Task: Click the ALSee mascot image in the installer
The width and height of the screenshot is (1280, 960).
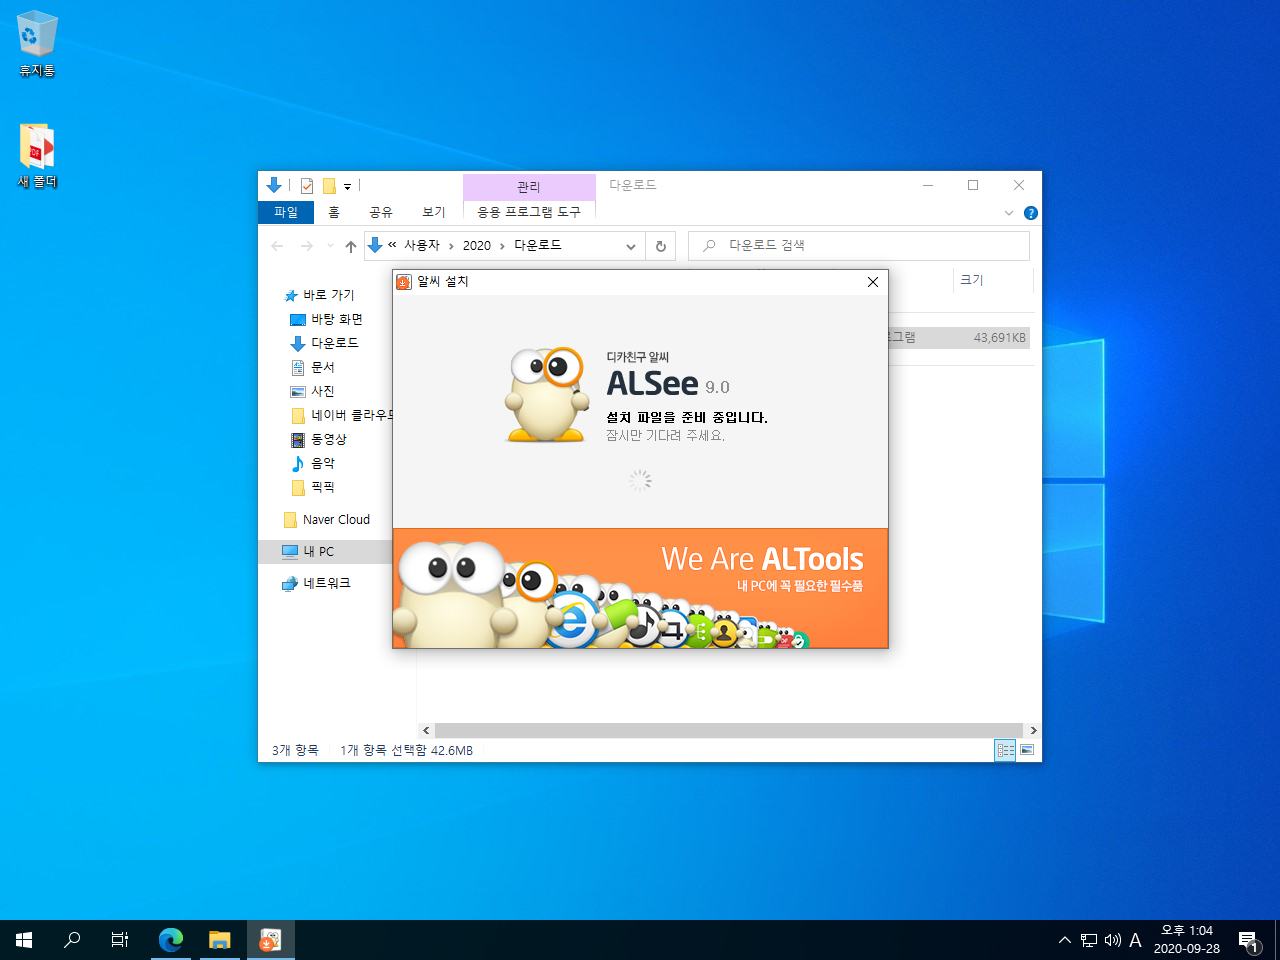Action: [x=546, y=395]
